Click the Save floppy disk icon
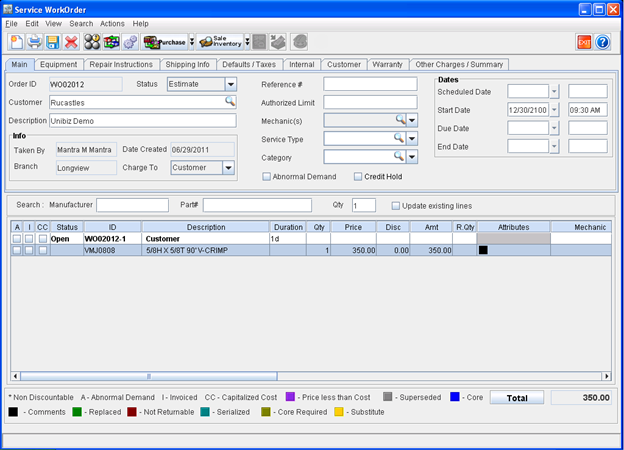This screenshot has height=450, width=624. tap(53, 42)
